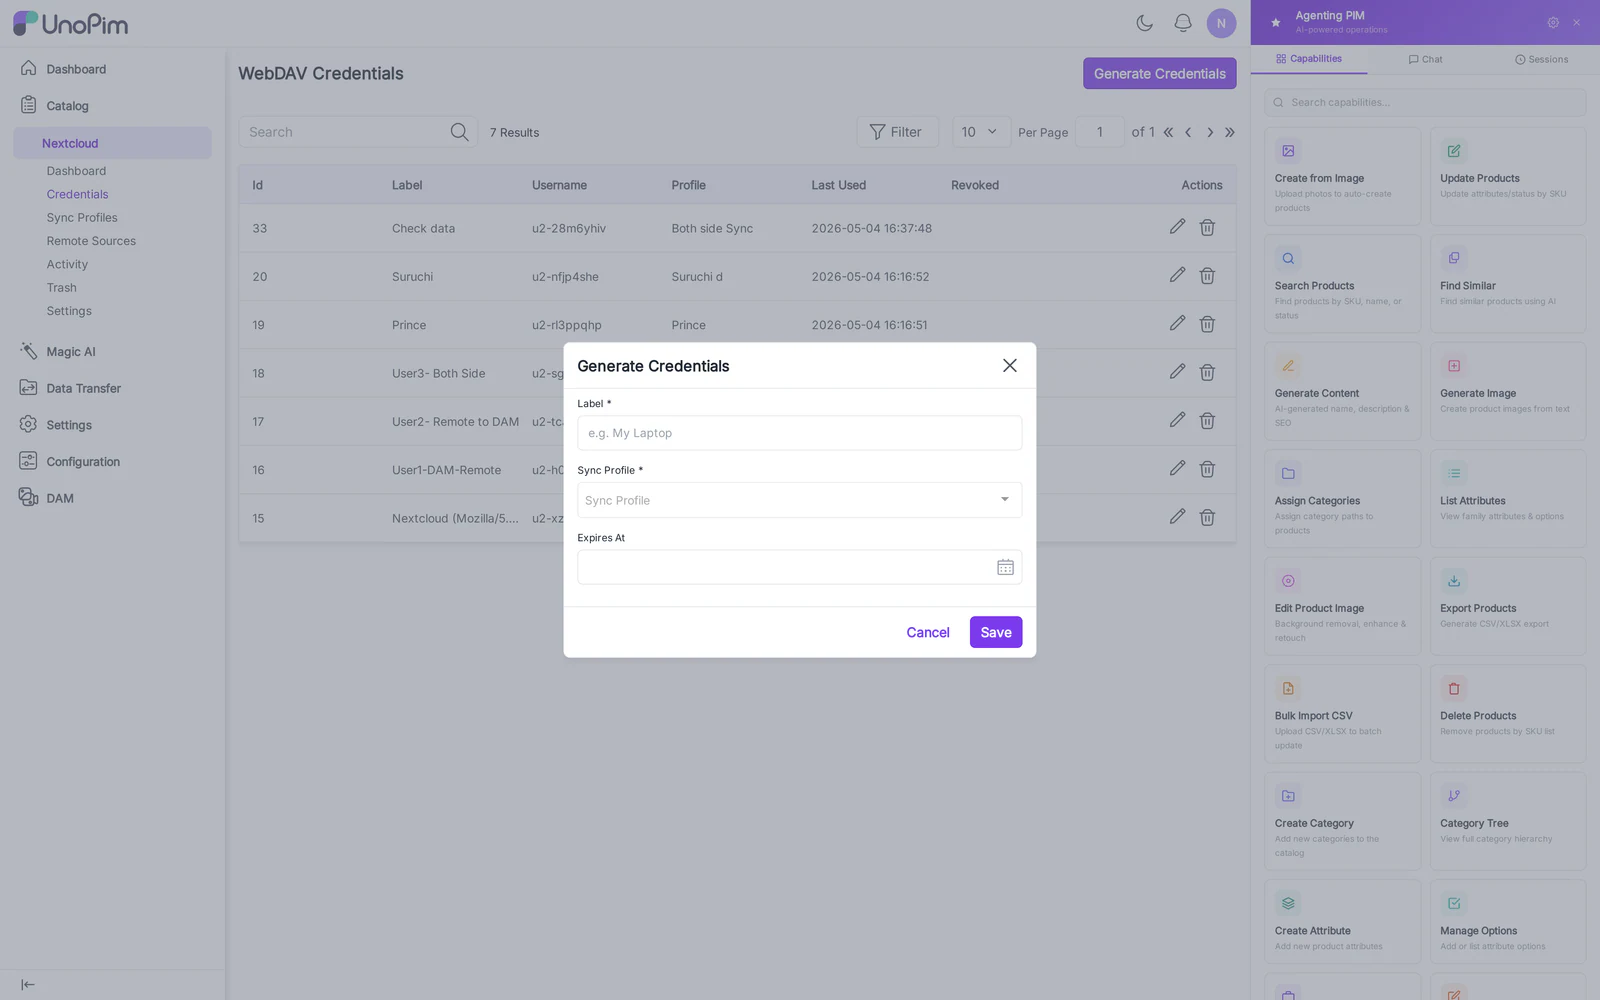Click the Expires At date field

pos(799,567)
